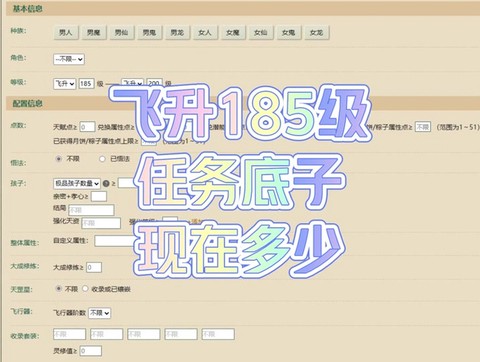This screenshot has height=362, width=480.
Task: Select the 女仙 race button
Action: click(x=261, y=32)
